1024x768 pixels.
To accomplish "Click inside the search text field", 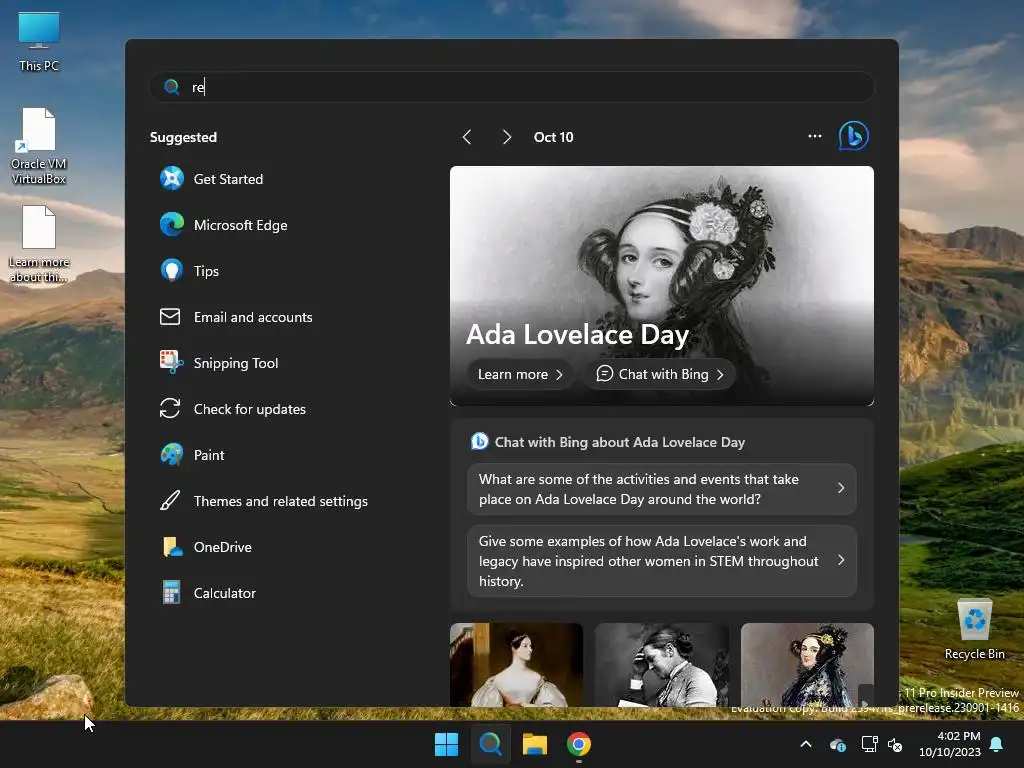I will point(511,87).
